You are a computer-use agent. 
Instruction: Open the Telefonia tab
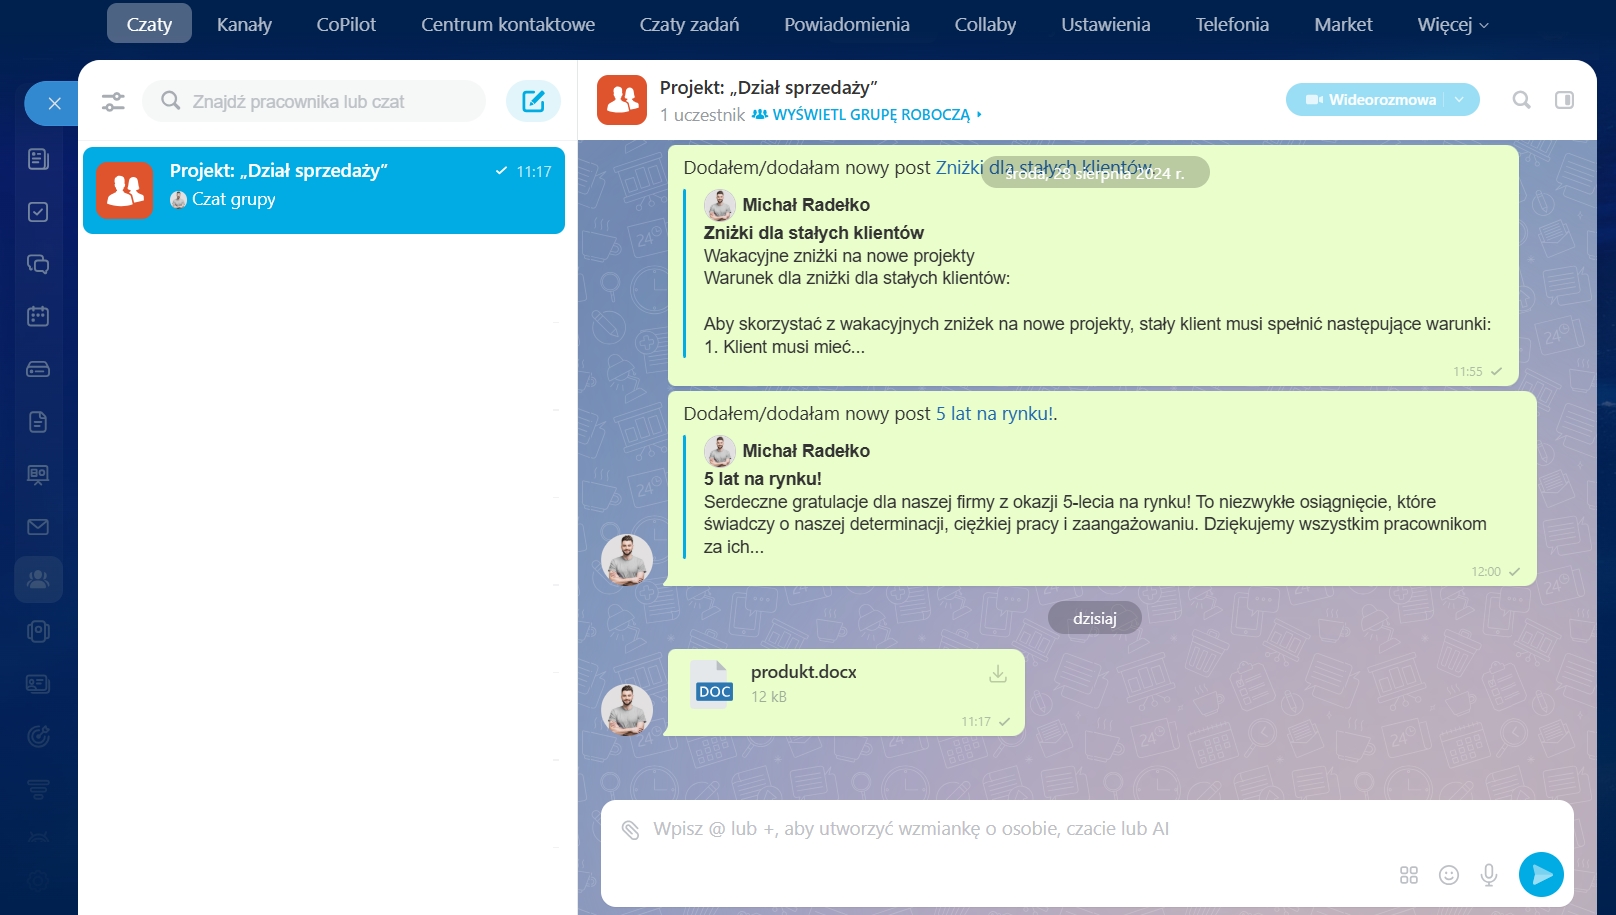[x=1232, y=25]
